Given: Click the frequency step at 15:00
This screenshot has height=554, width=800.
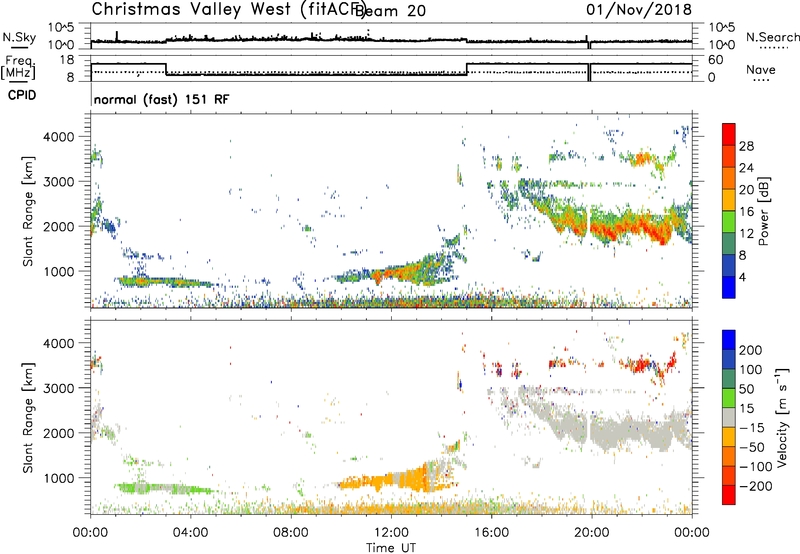Looking at the screenshot, I should [466, 69].
